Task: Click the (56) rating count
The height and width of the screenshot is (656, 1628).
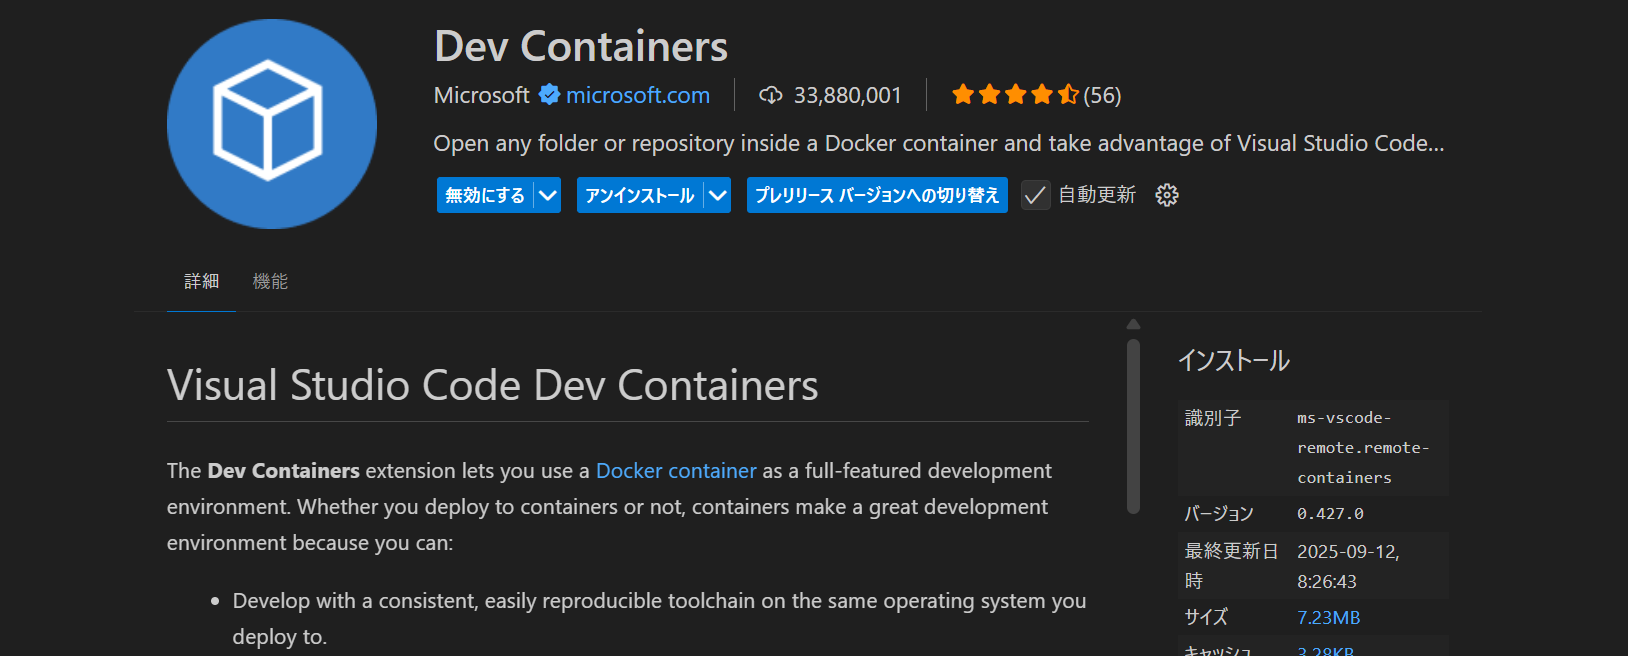Action: 1102,95
